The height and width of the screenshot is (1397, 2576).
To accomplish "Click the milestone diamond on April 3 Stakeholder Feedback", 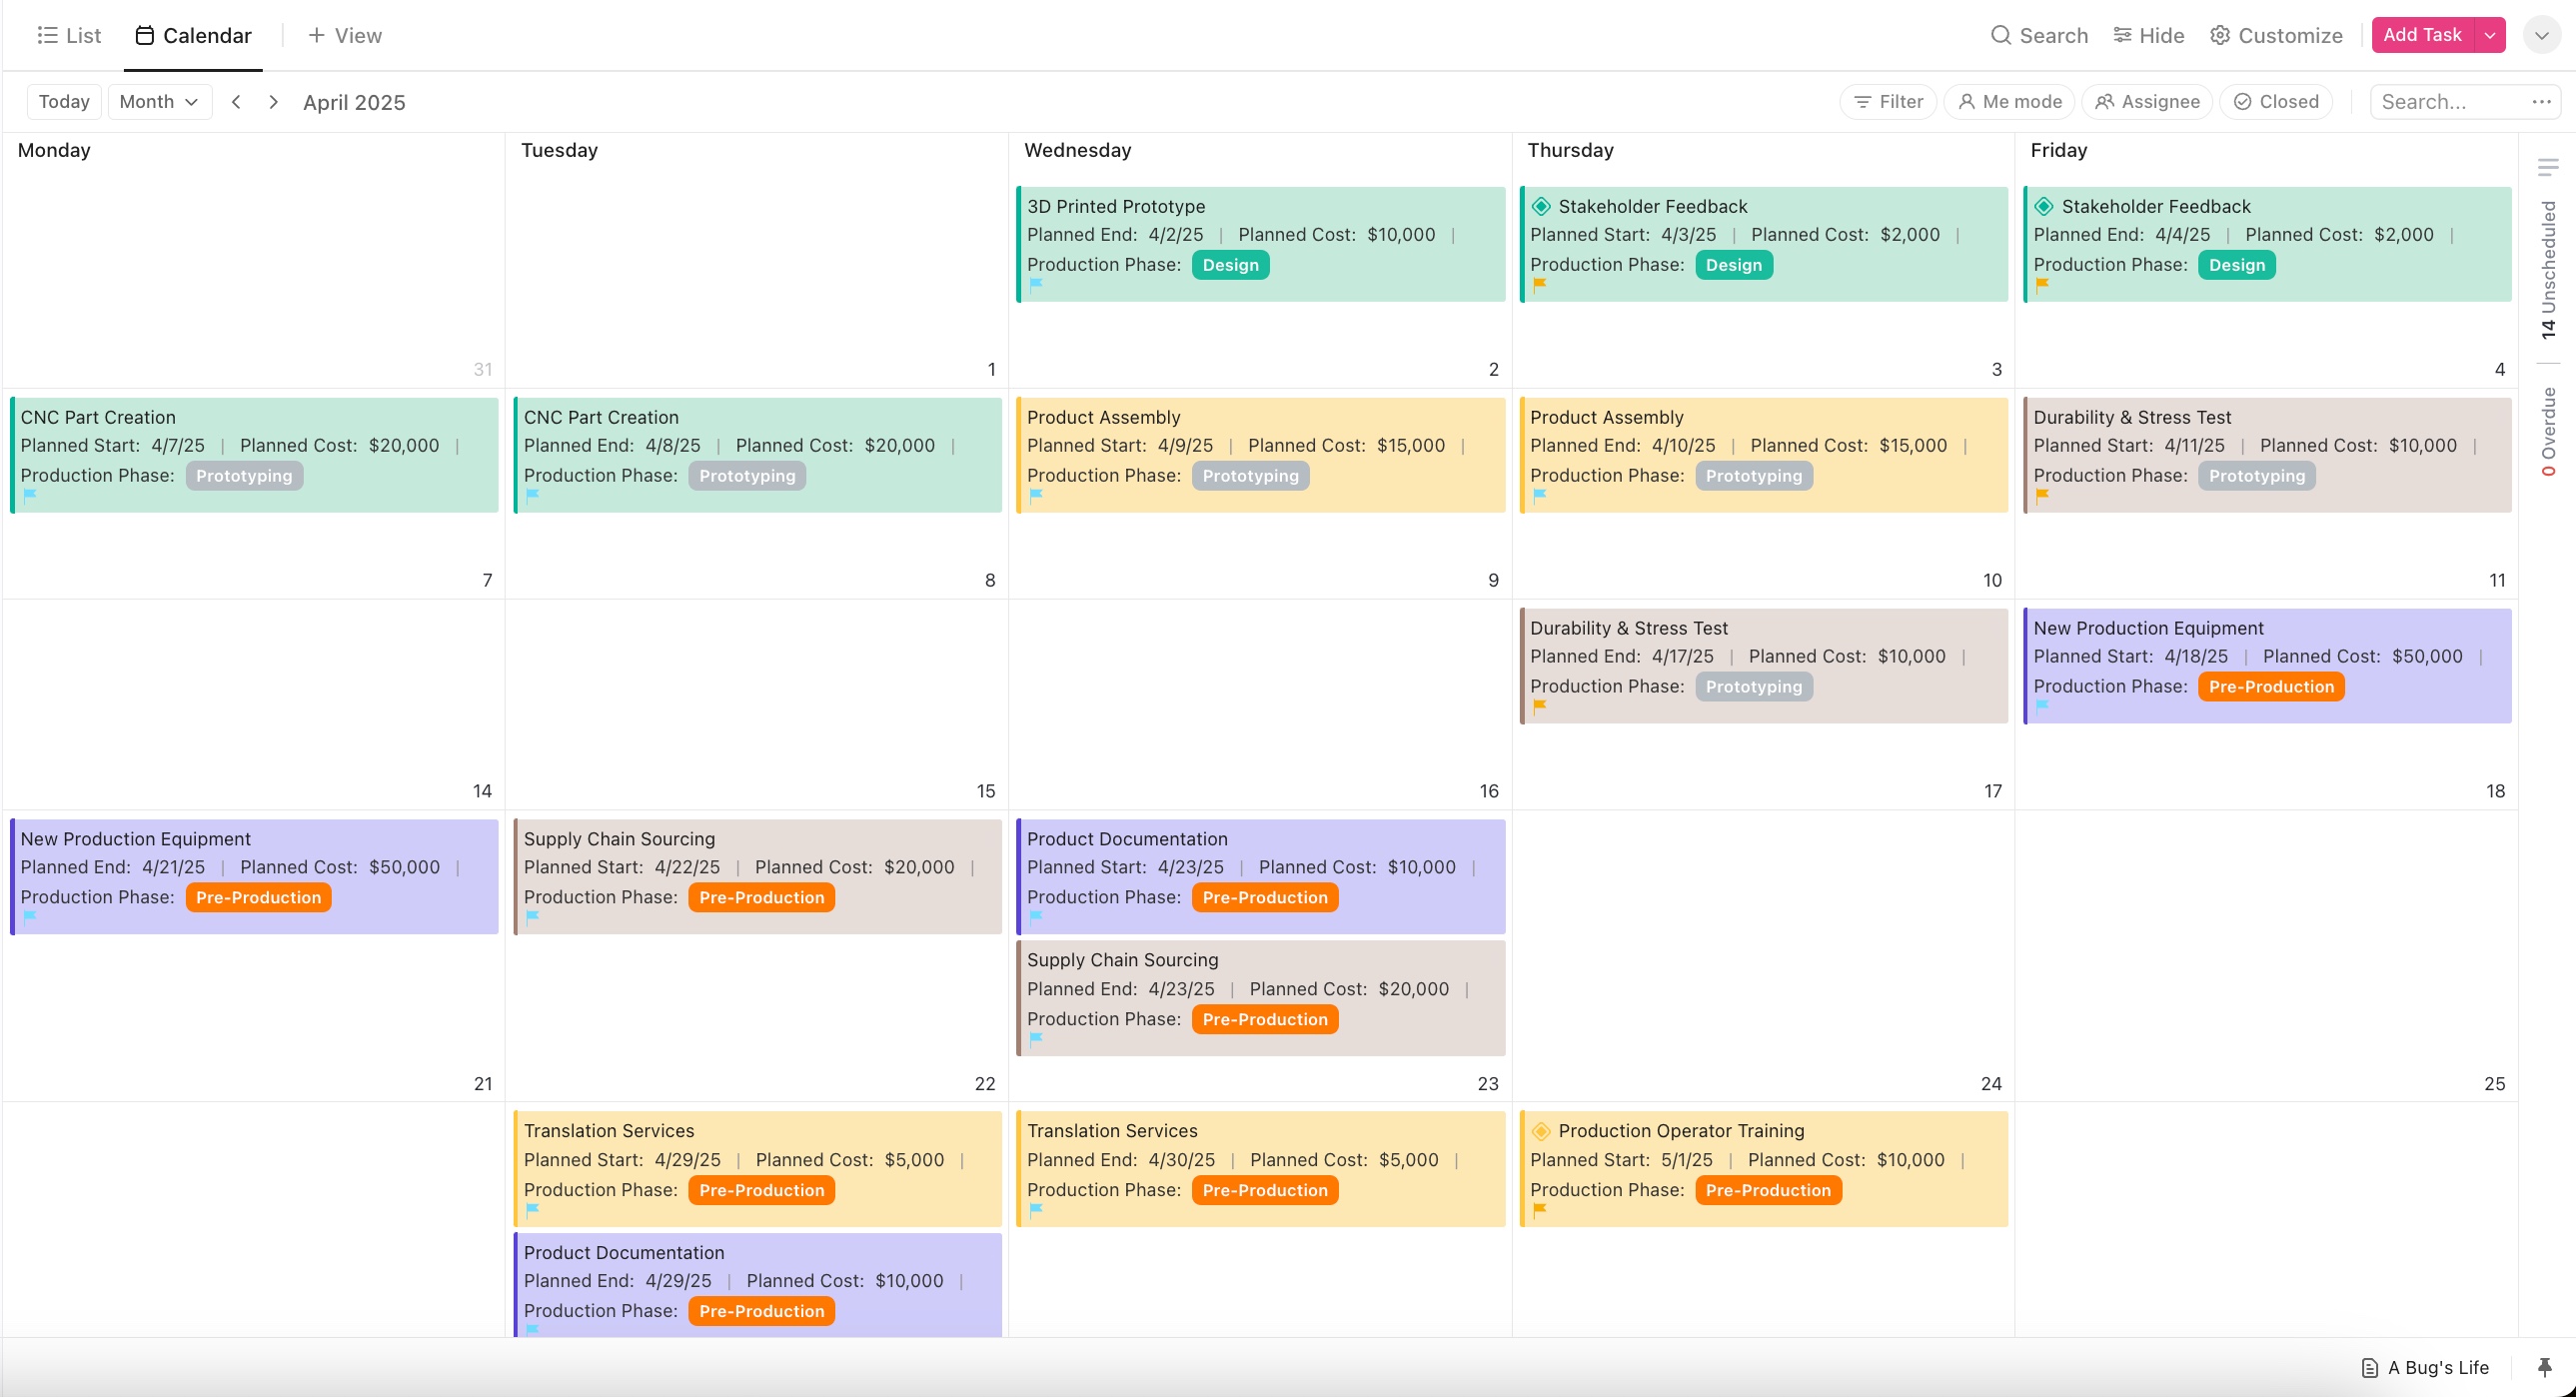I will 1541,206.
